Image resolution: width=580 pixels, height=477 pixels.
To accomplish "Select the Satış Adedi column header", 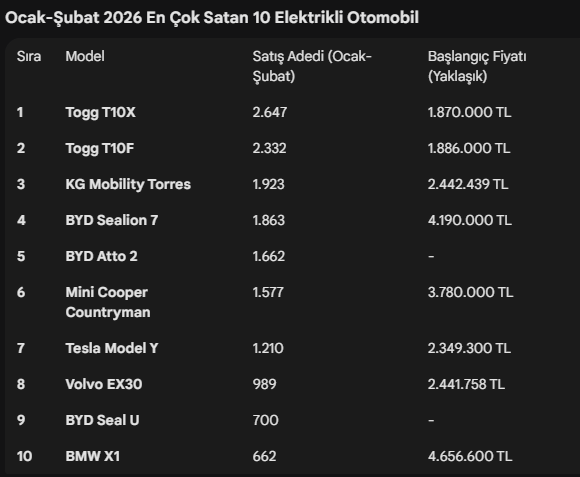I will pos(312,67).
